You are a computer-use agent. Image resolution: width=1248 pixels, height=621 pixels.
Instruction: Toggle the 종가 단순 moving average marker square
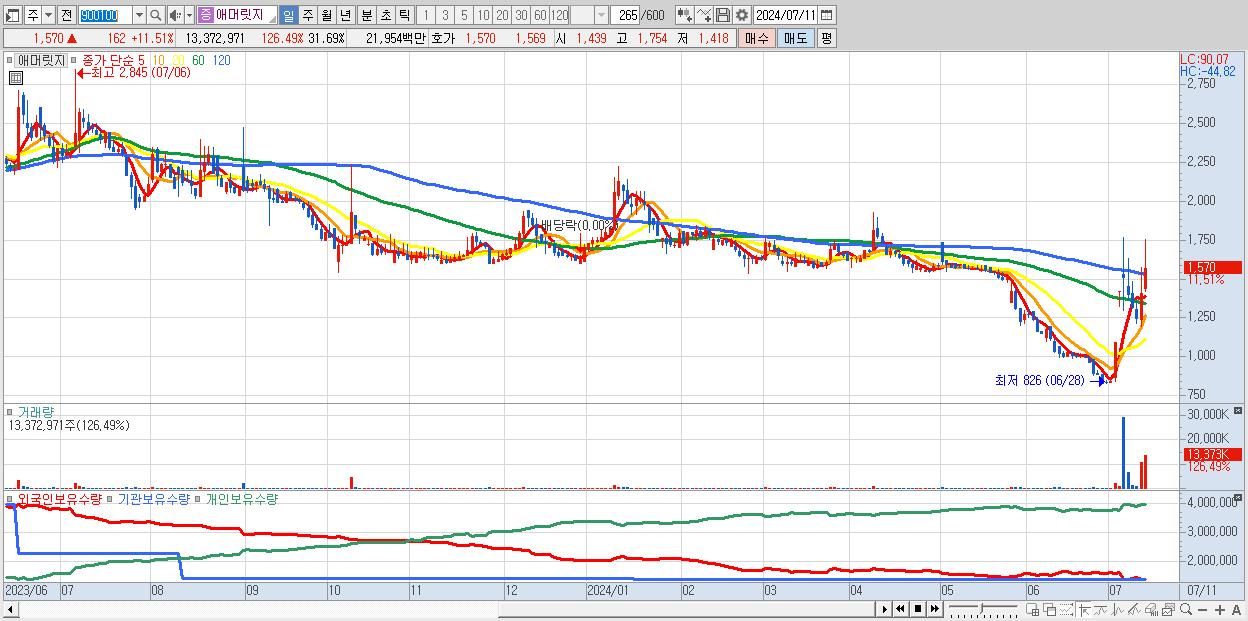click(74, 60)
